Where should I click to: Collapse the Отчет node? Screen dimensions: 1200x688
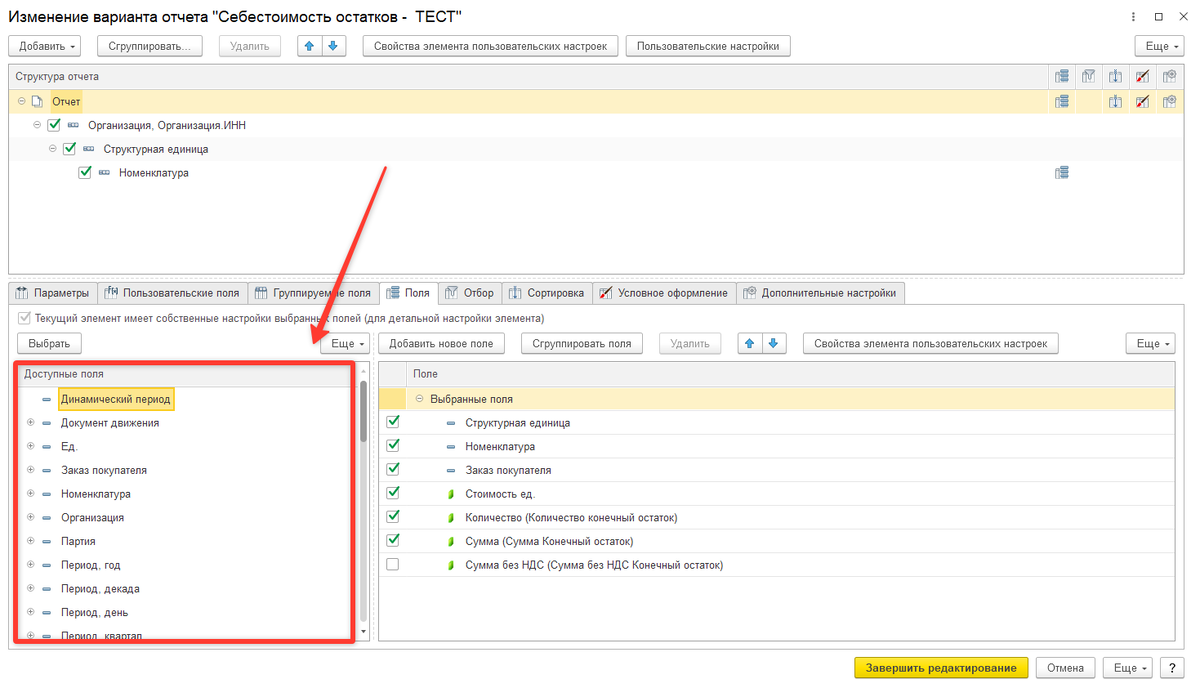(x=22, y=101)
